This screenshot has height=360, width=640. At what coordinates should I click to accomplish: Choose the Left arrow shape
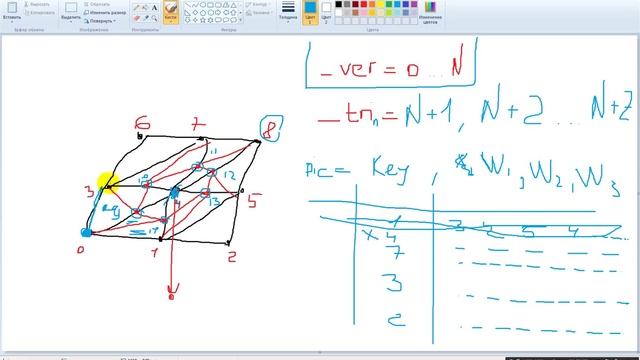226,13
